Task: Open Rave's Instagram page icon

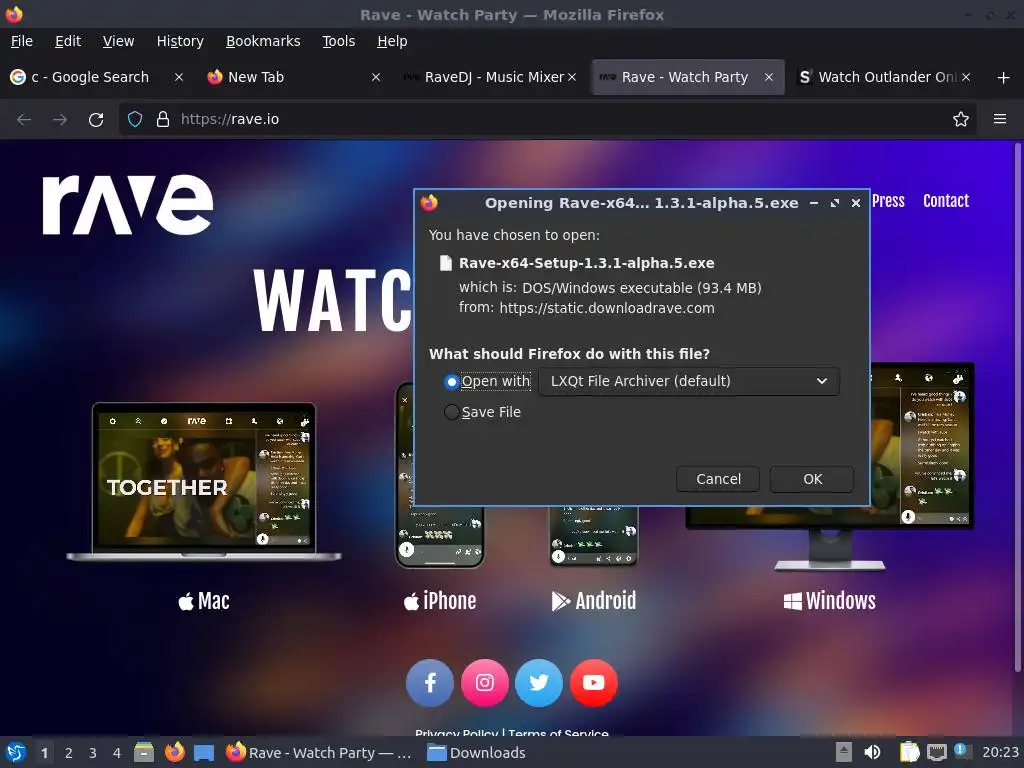Action: (485, 683)
